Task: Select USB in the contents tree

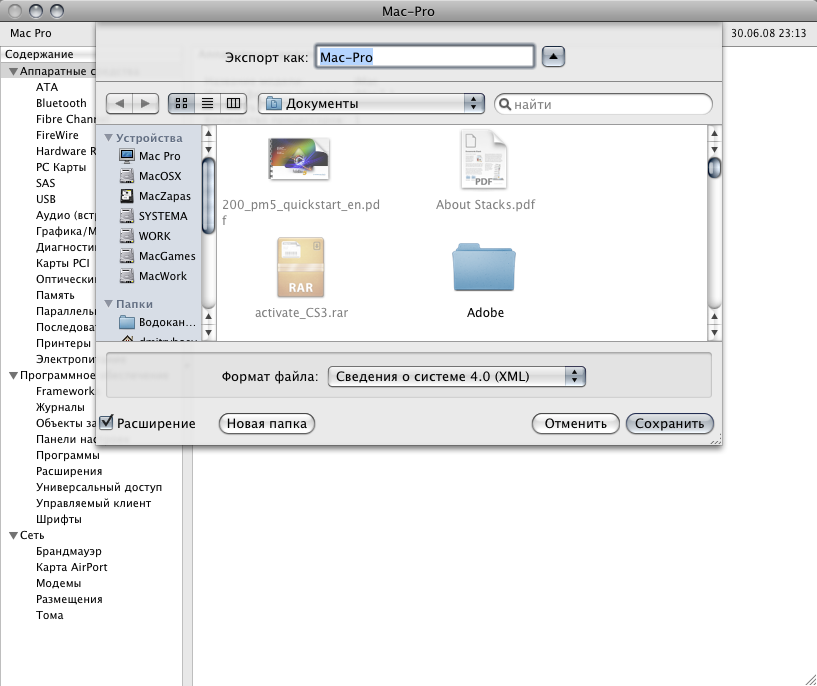Action: pyautogui.click(x=46, y=199)
